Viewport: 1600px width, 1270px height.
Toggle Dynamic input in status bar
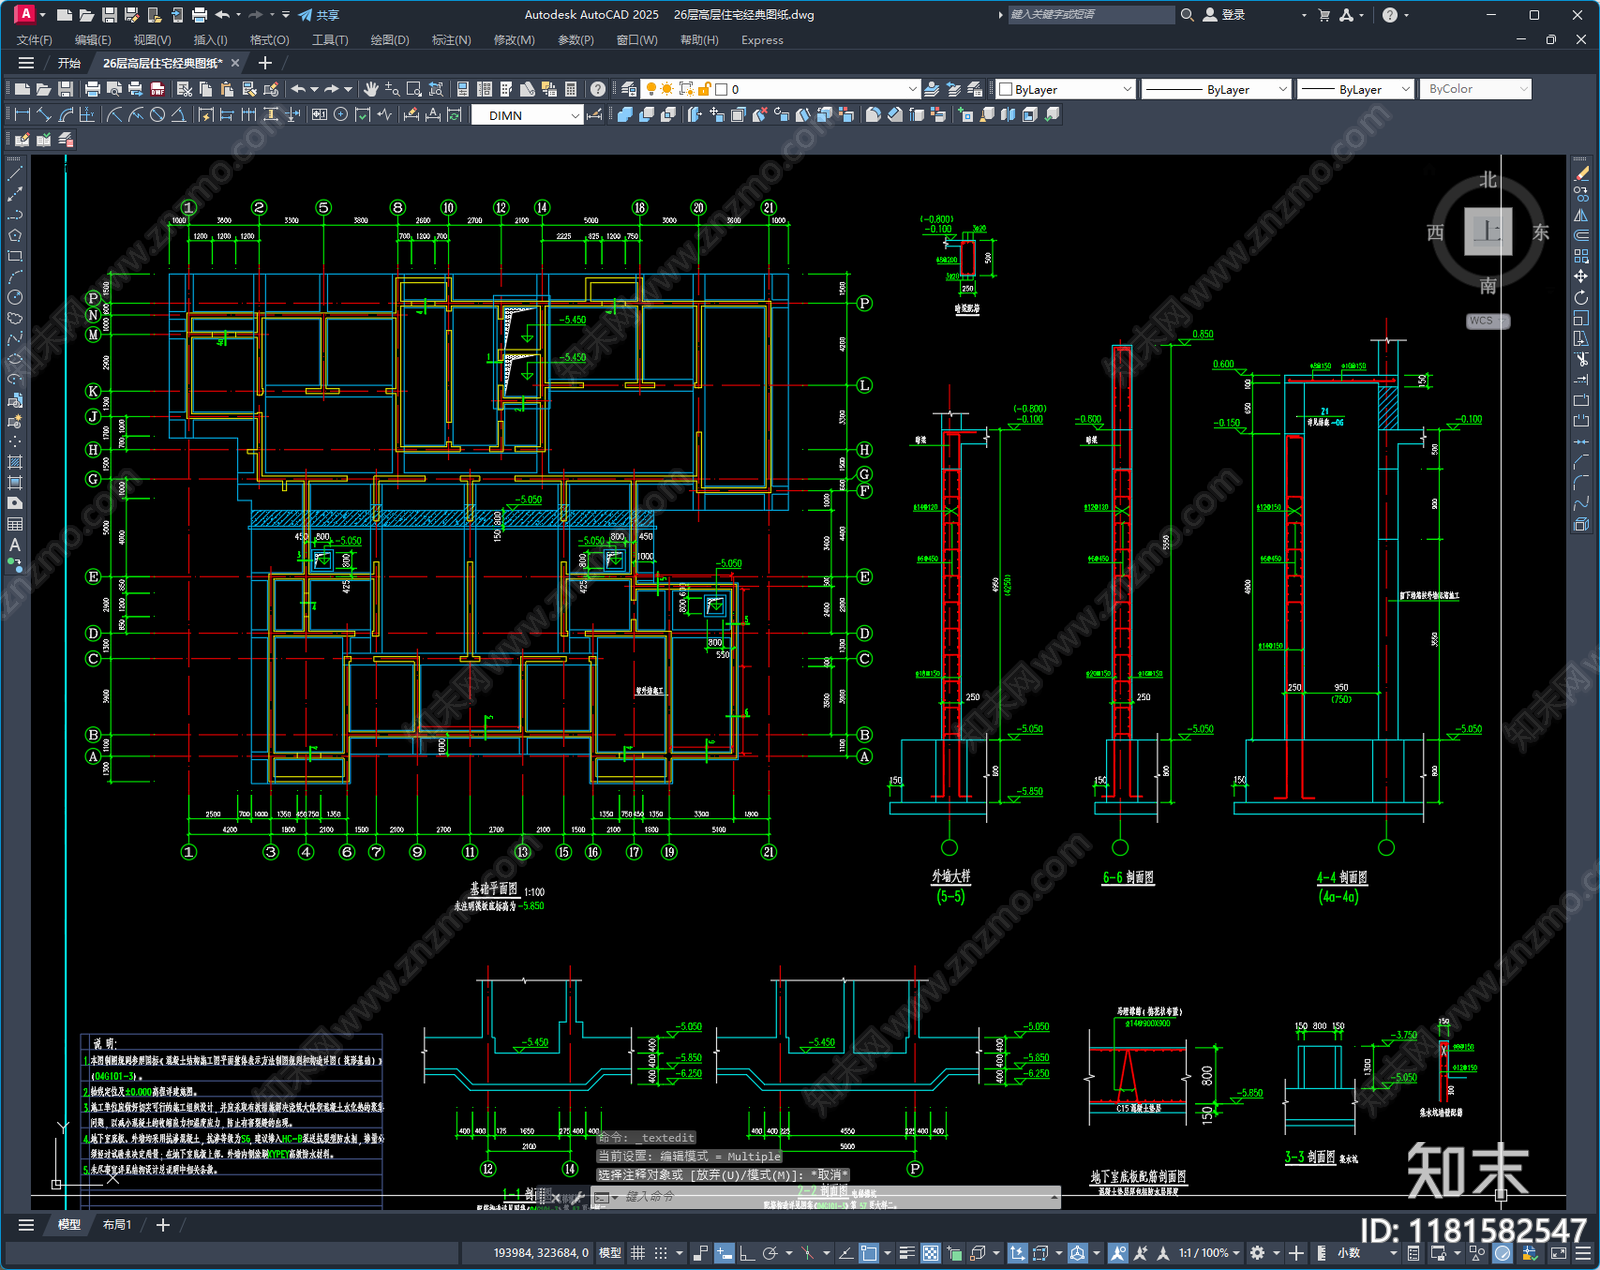pyautogui.click(x=724, y=1253)
